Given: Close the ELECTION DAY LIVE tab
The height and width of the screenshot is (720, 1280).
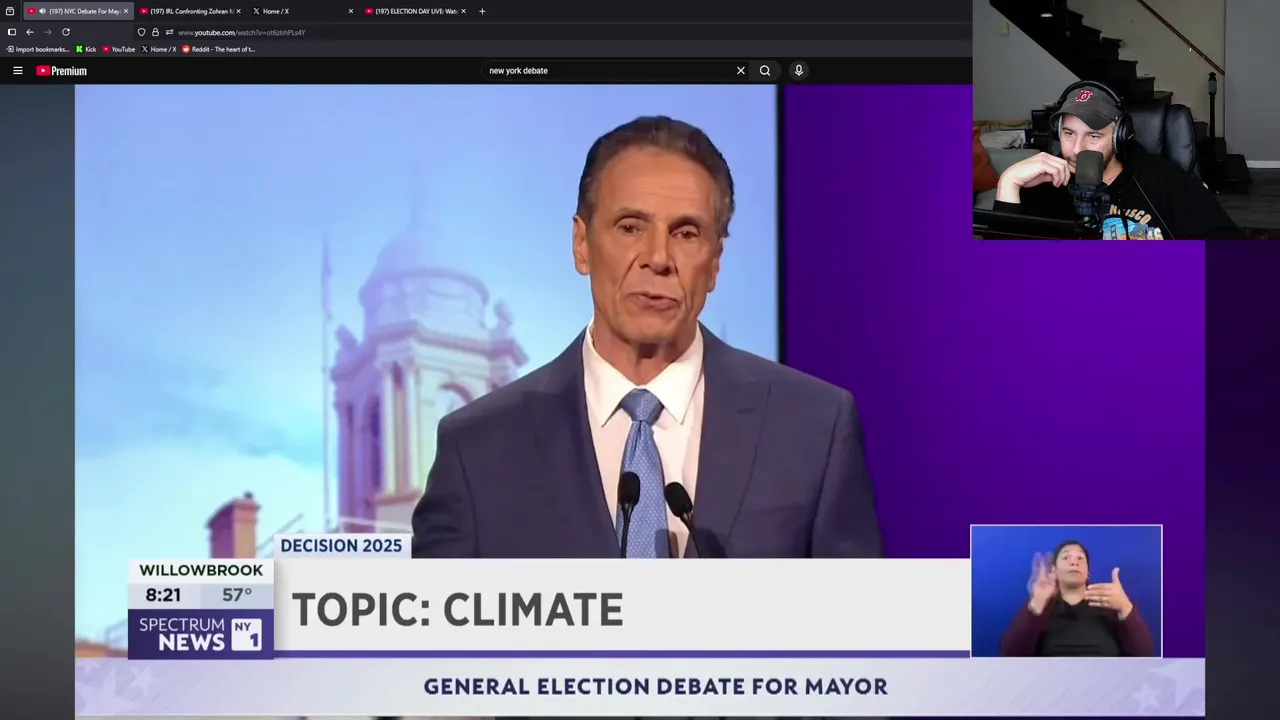Looking at the screenshot, I should pos(463,11).
